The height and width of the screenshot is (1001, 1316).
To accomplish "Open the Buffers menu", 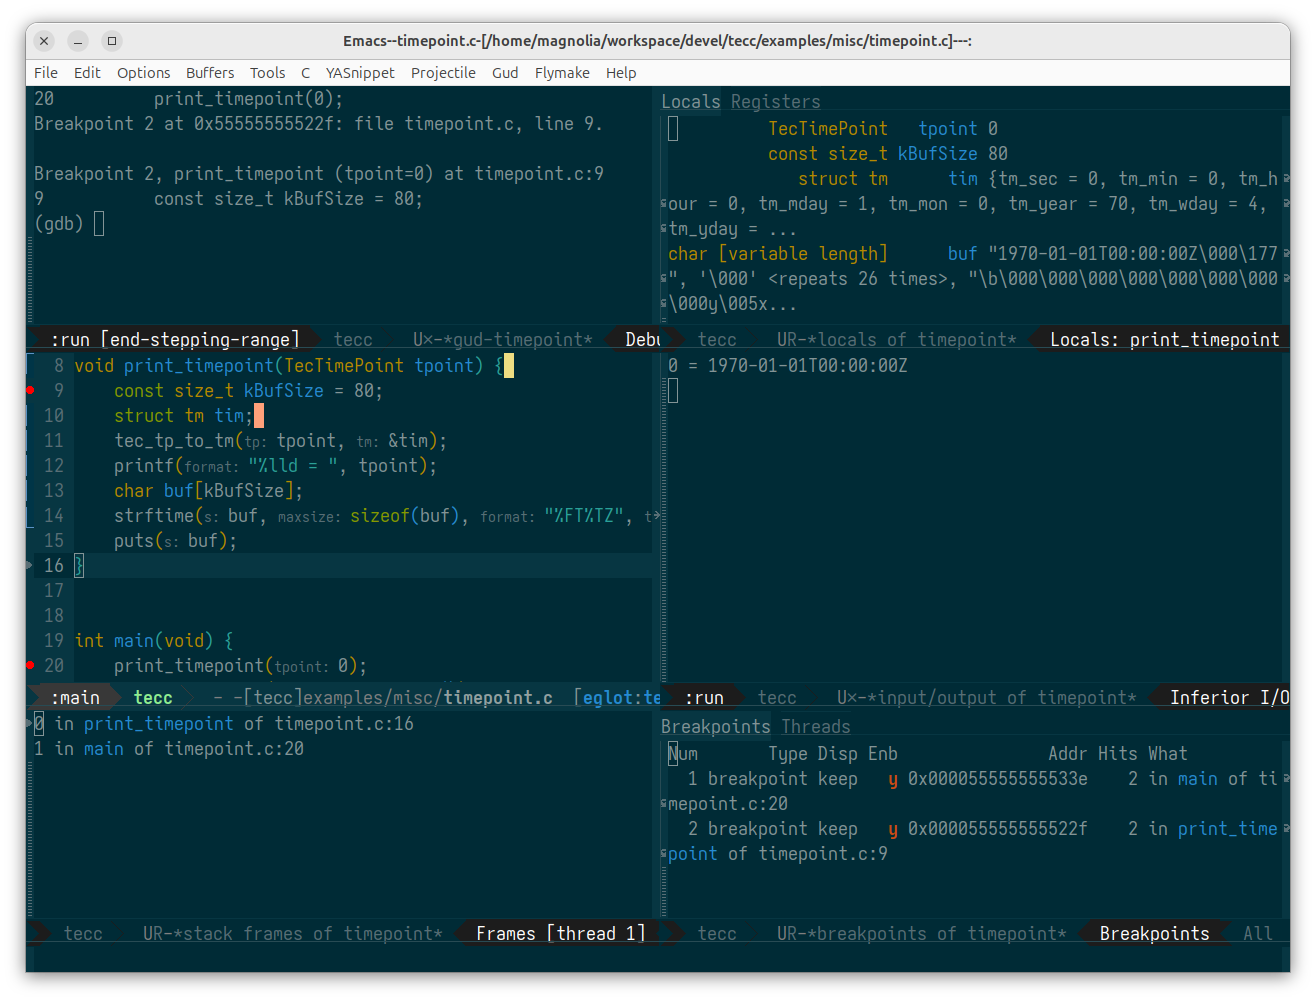I will (210, 73).
